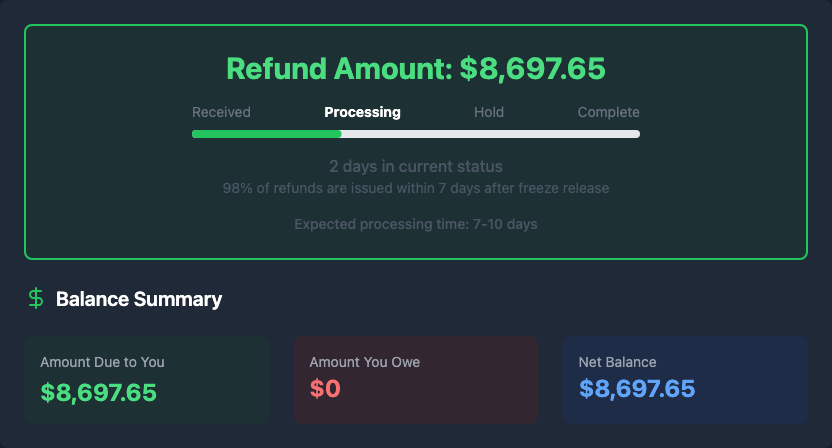Click the green filled progress bar segment

(266, 134)
